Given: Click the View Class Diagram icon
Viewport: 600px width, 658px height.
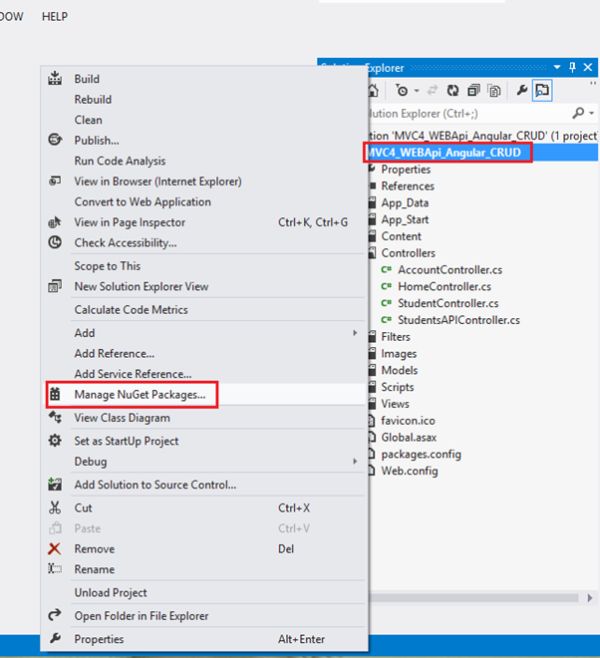Looking at the screenshot, I should [55, 418].
